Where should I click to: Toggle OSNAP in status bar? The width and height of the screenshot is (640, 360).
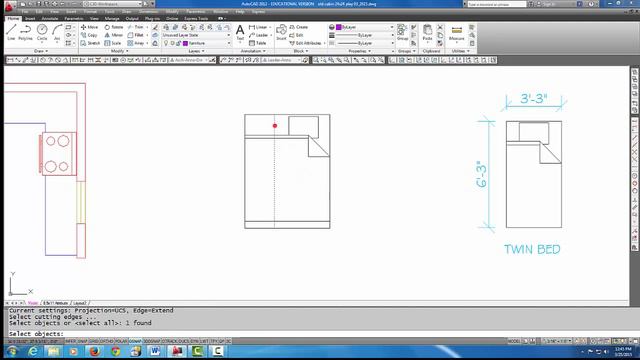[135, 341]
